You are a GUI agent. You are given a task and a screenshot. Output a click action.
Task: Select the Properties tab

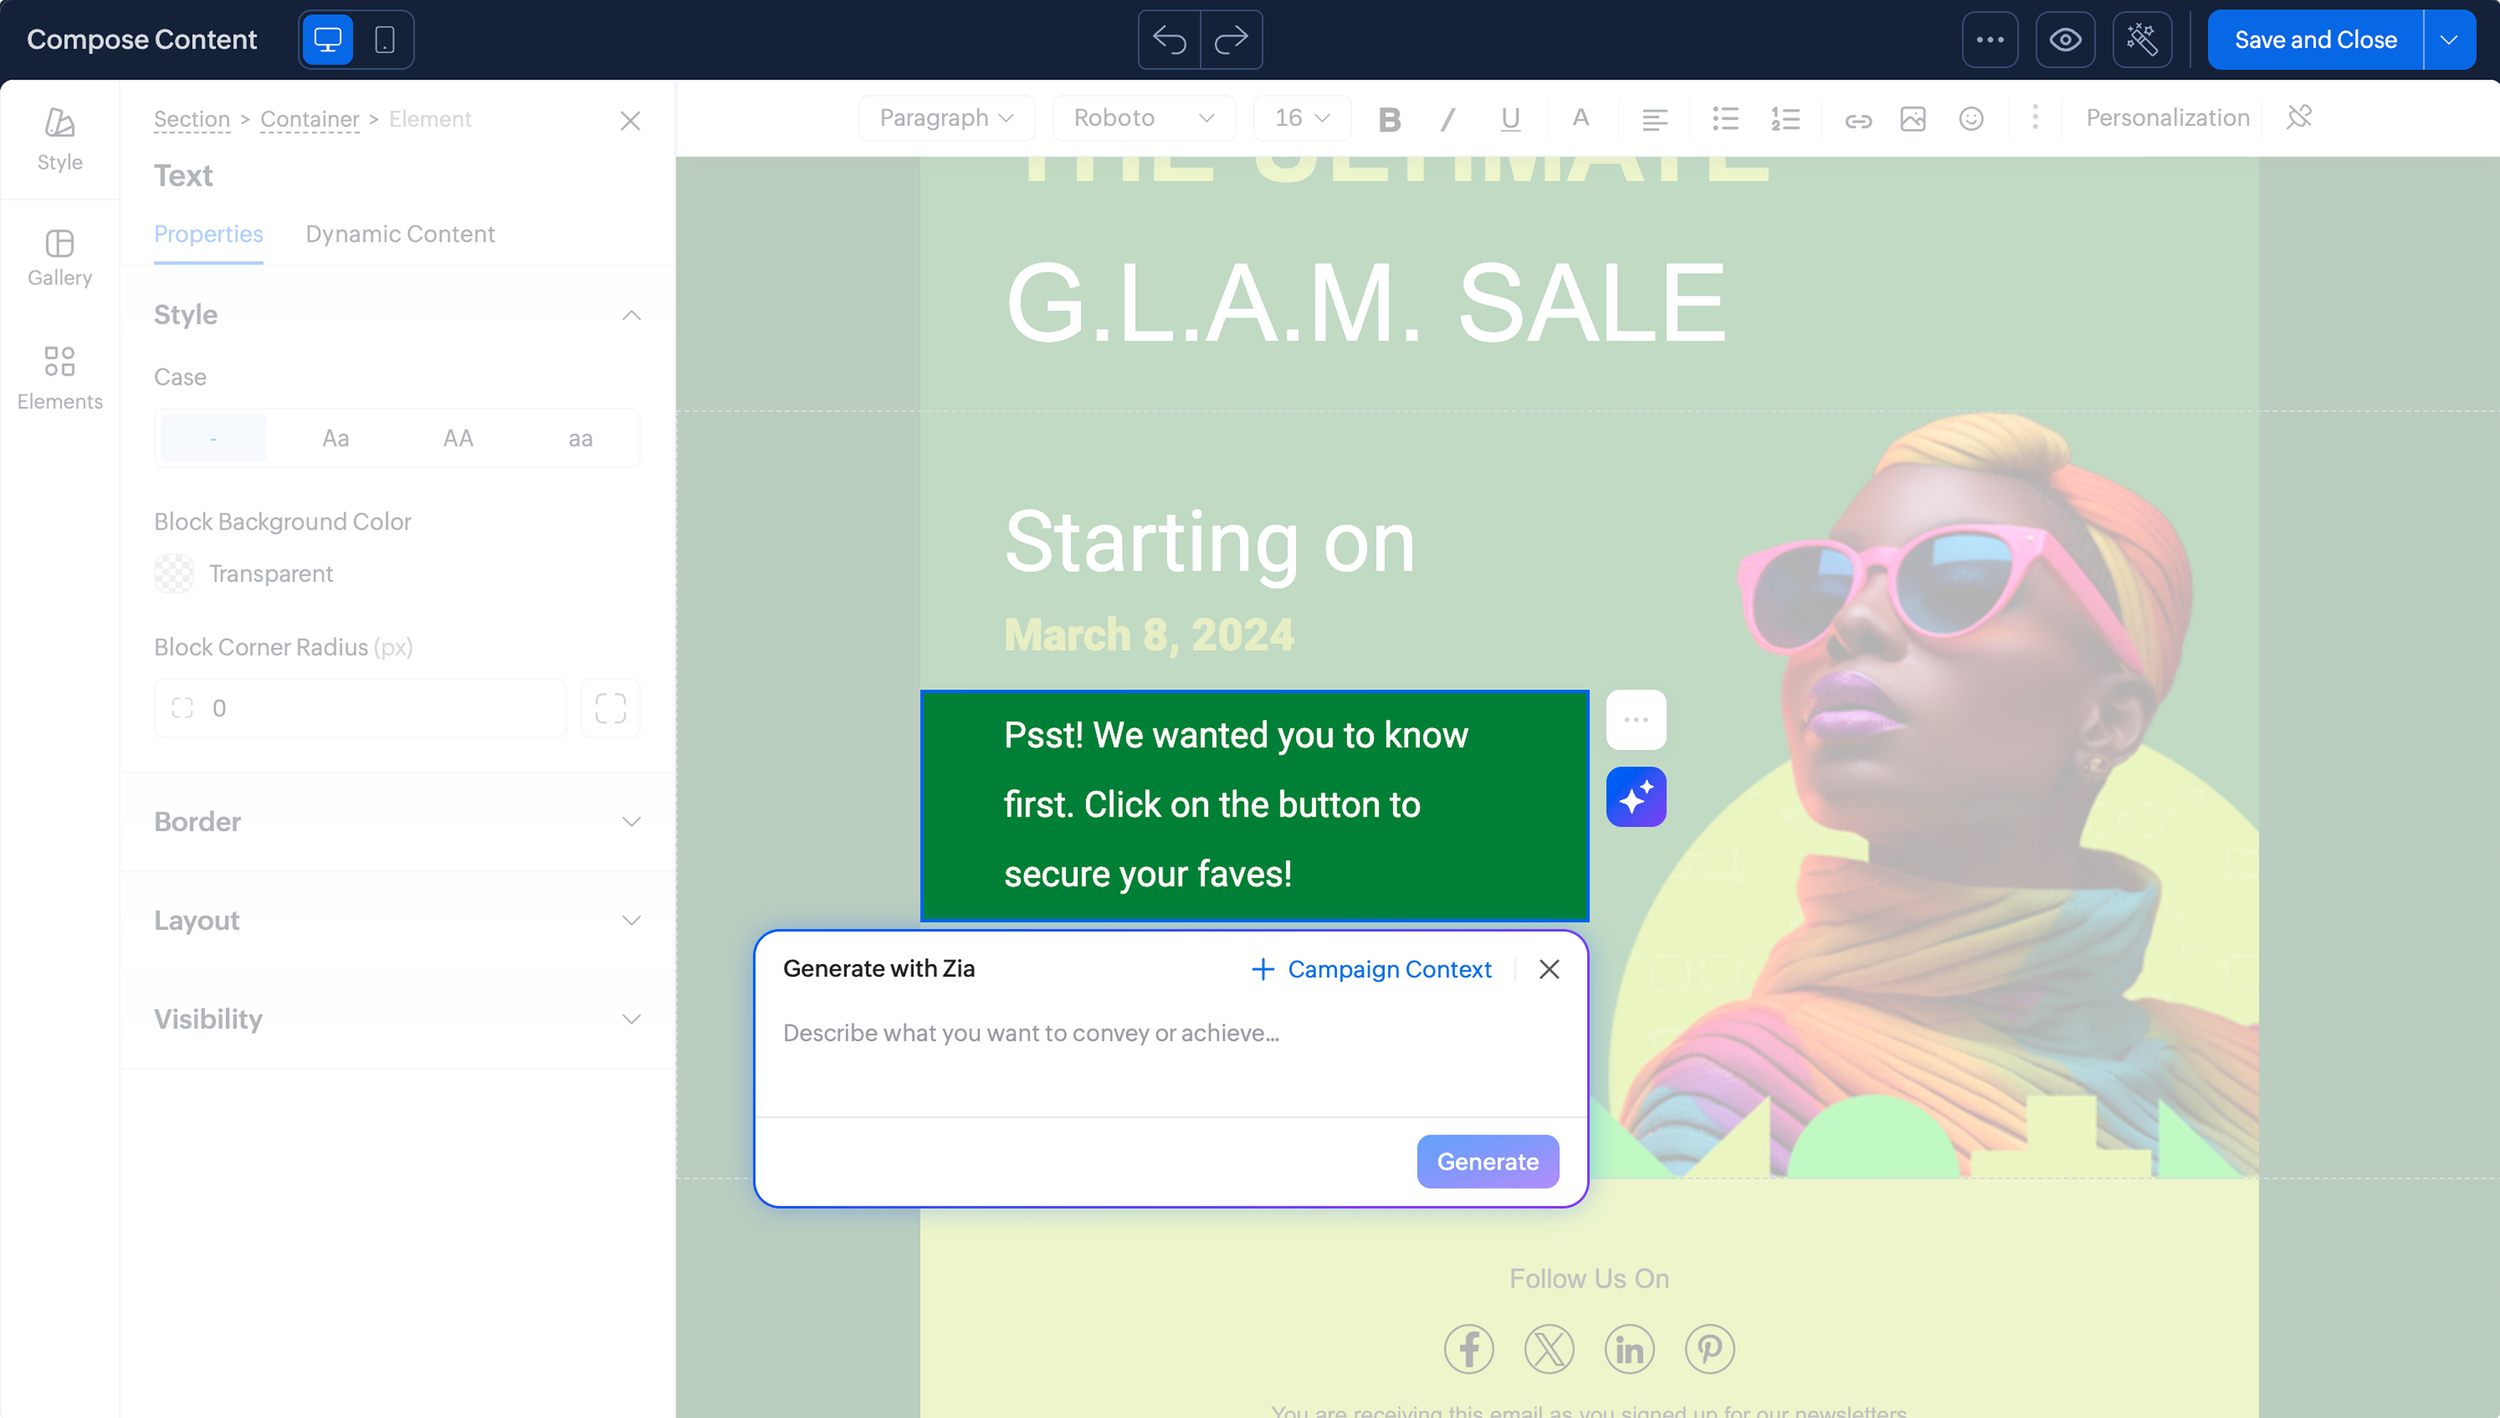209,234
